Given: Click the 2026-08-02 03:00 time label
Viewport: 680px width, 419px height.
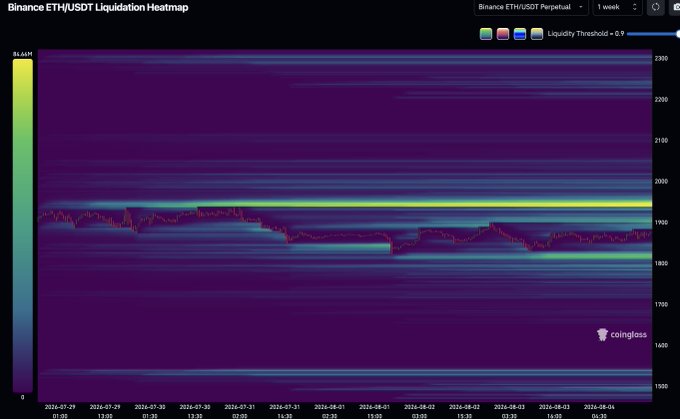Looking at the screenshot, I should (x=419, y=411).
